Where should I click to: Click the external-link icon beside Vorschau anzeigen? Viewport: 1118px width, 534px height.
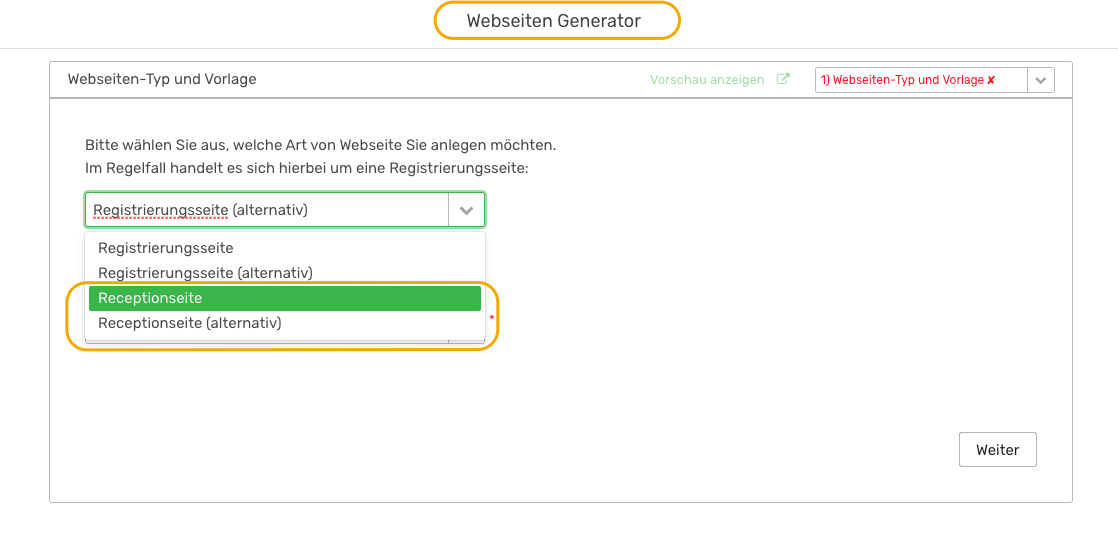coord(783,79)
